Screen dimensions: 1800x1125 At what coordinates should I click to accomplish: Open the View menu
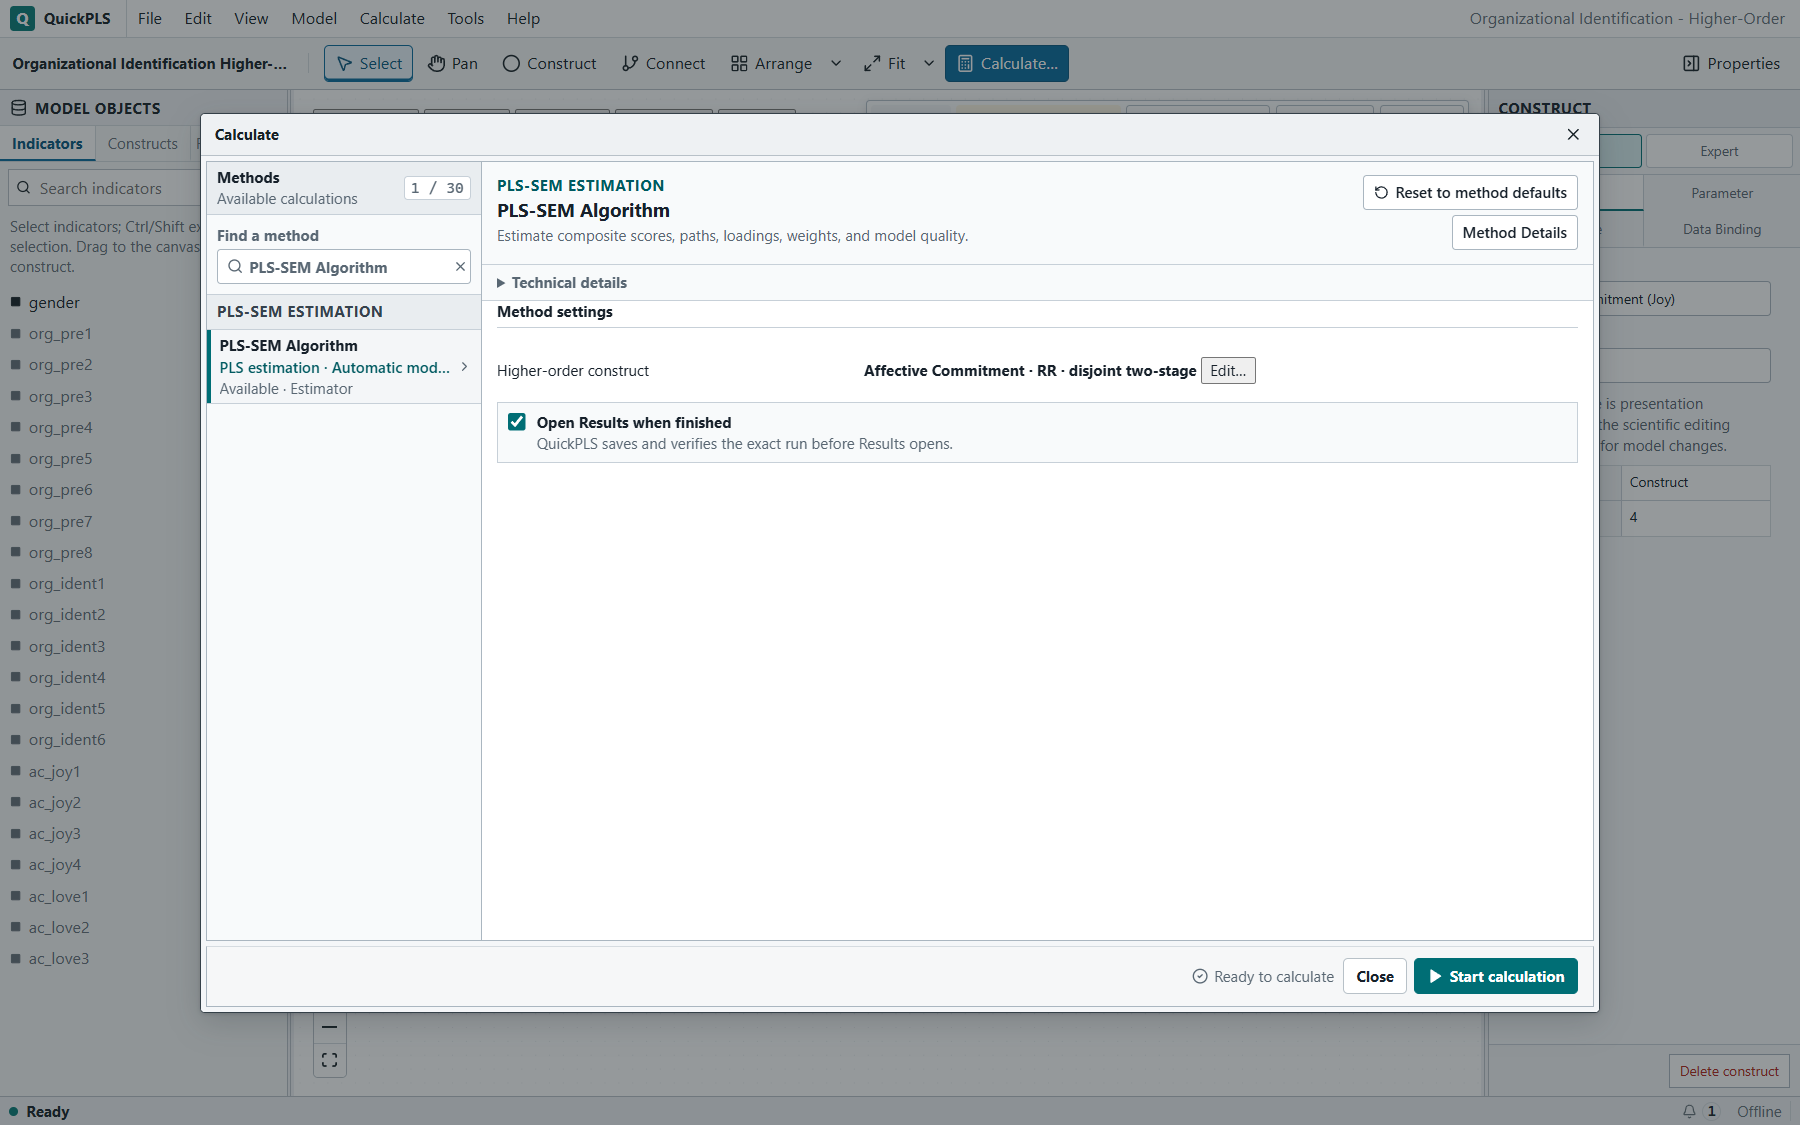(251, 18)
